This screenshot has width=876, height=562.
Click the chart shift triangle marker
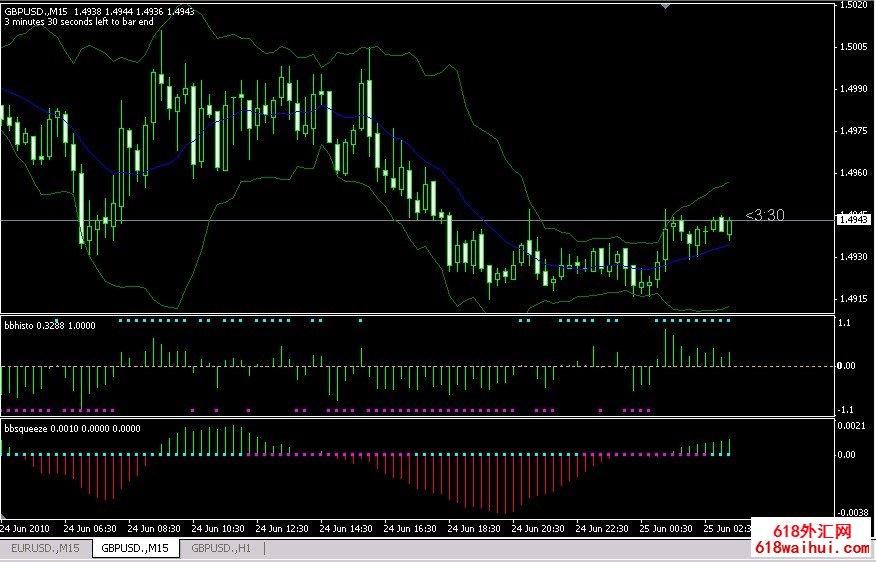point(667,6)
